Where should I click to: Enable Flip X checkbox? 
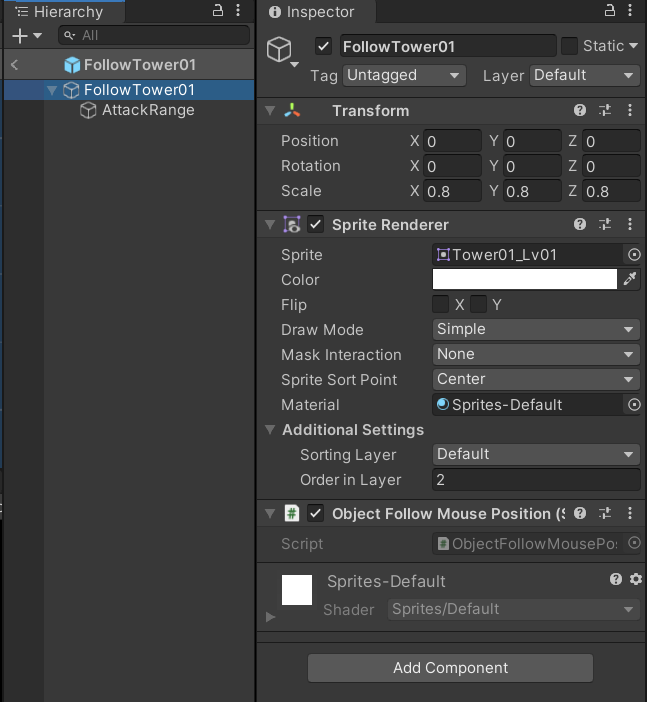click(441, 304)
